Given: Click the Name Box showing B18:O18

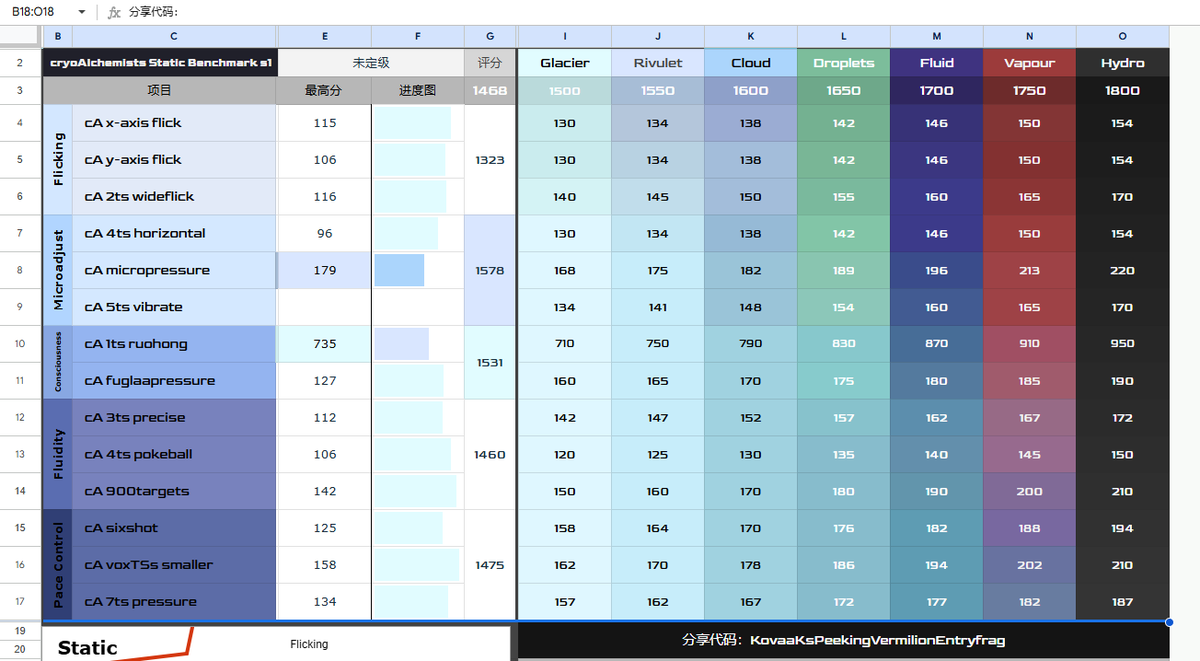Looking at the screenshot, I should tap(45, 12).
